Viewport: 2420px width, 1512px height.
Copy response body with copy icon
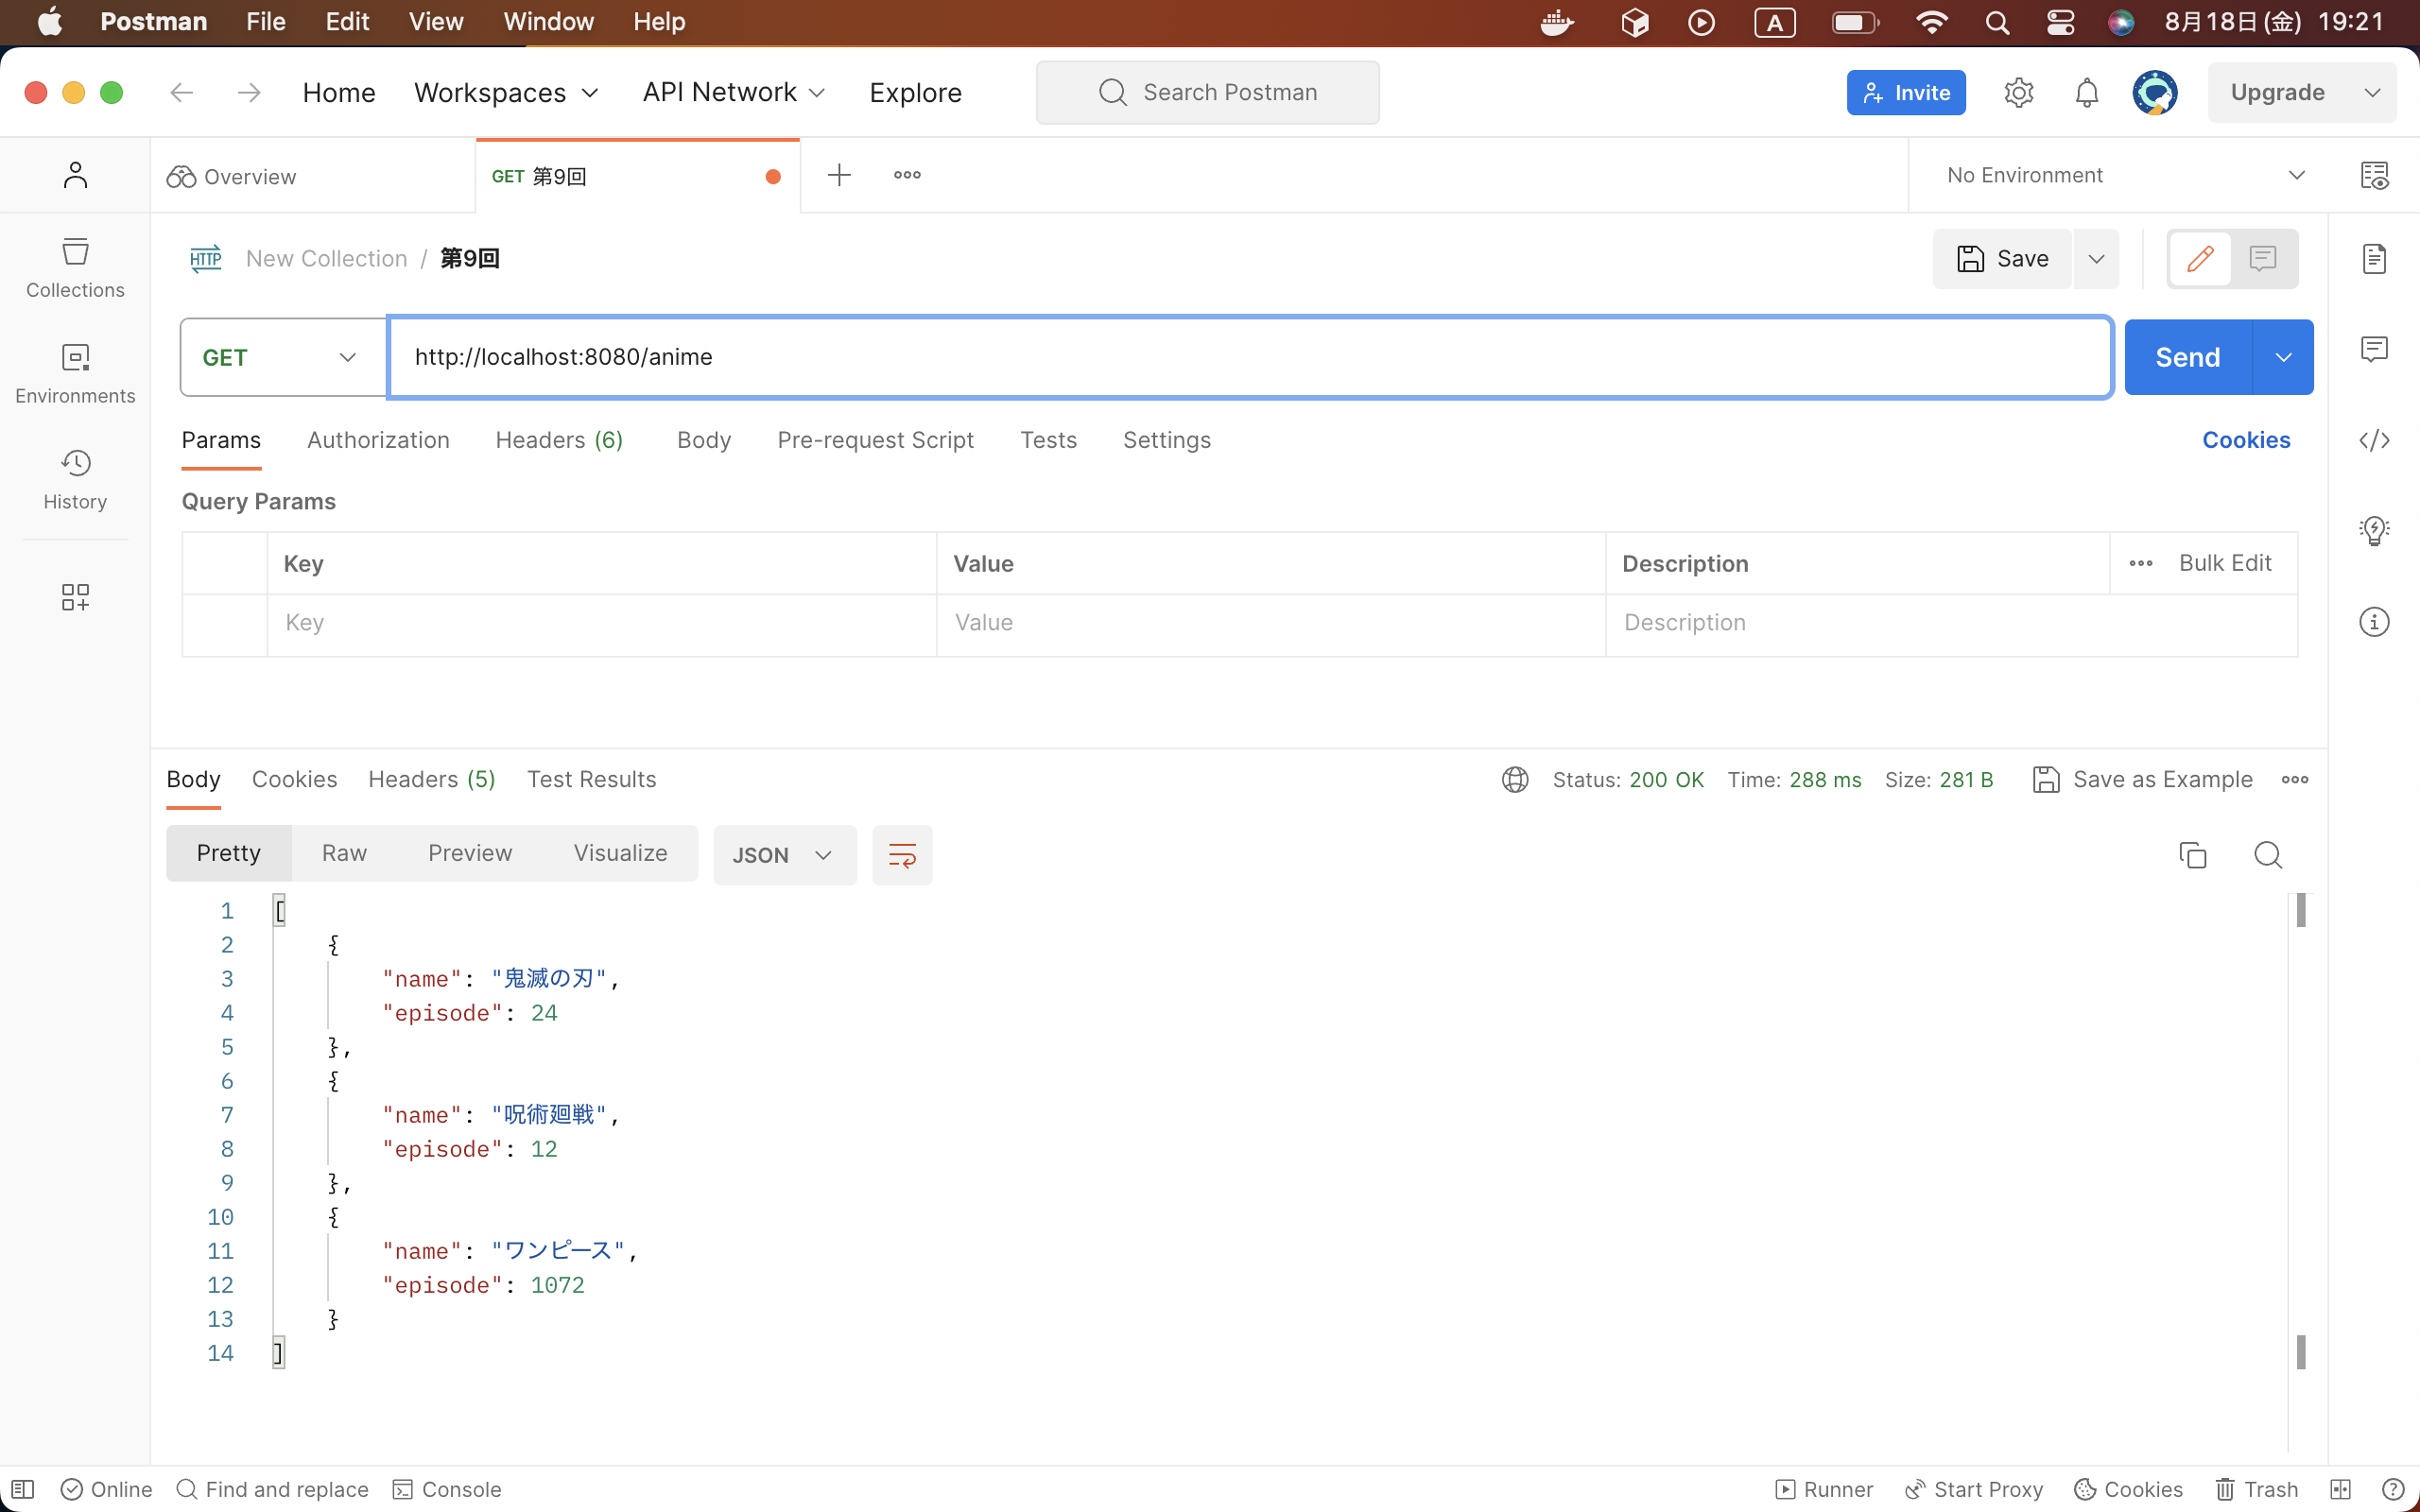(x=2192, y=855)
